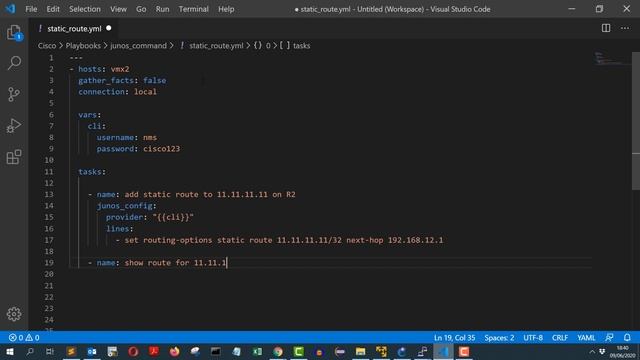Image resolution: width=640 pixels, height=360 pixels.
Task: Open the taskbar clock and date
Action: tap(623, 351)
